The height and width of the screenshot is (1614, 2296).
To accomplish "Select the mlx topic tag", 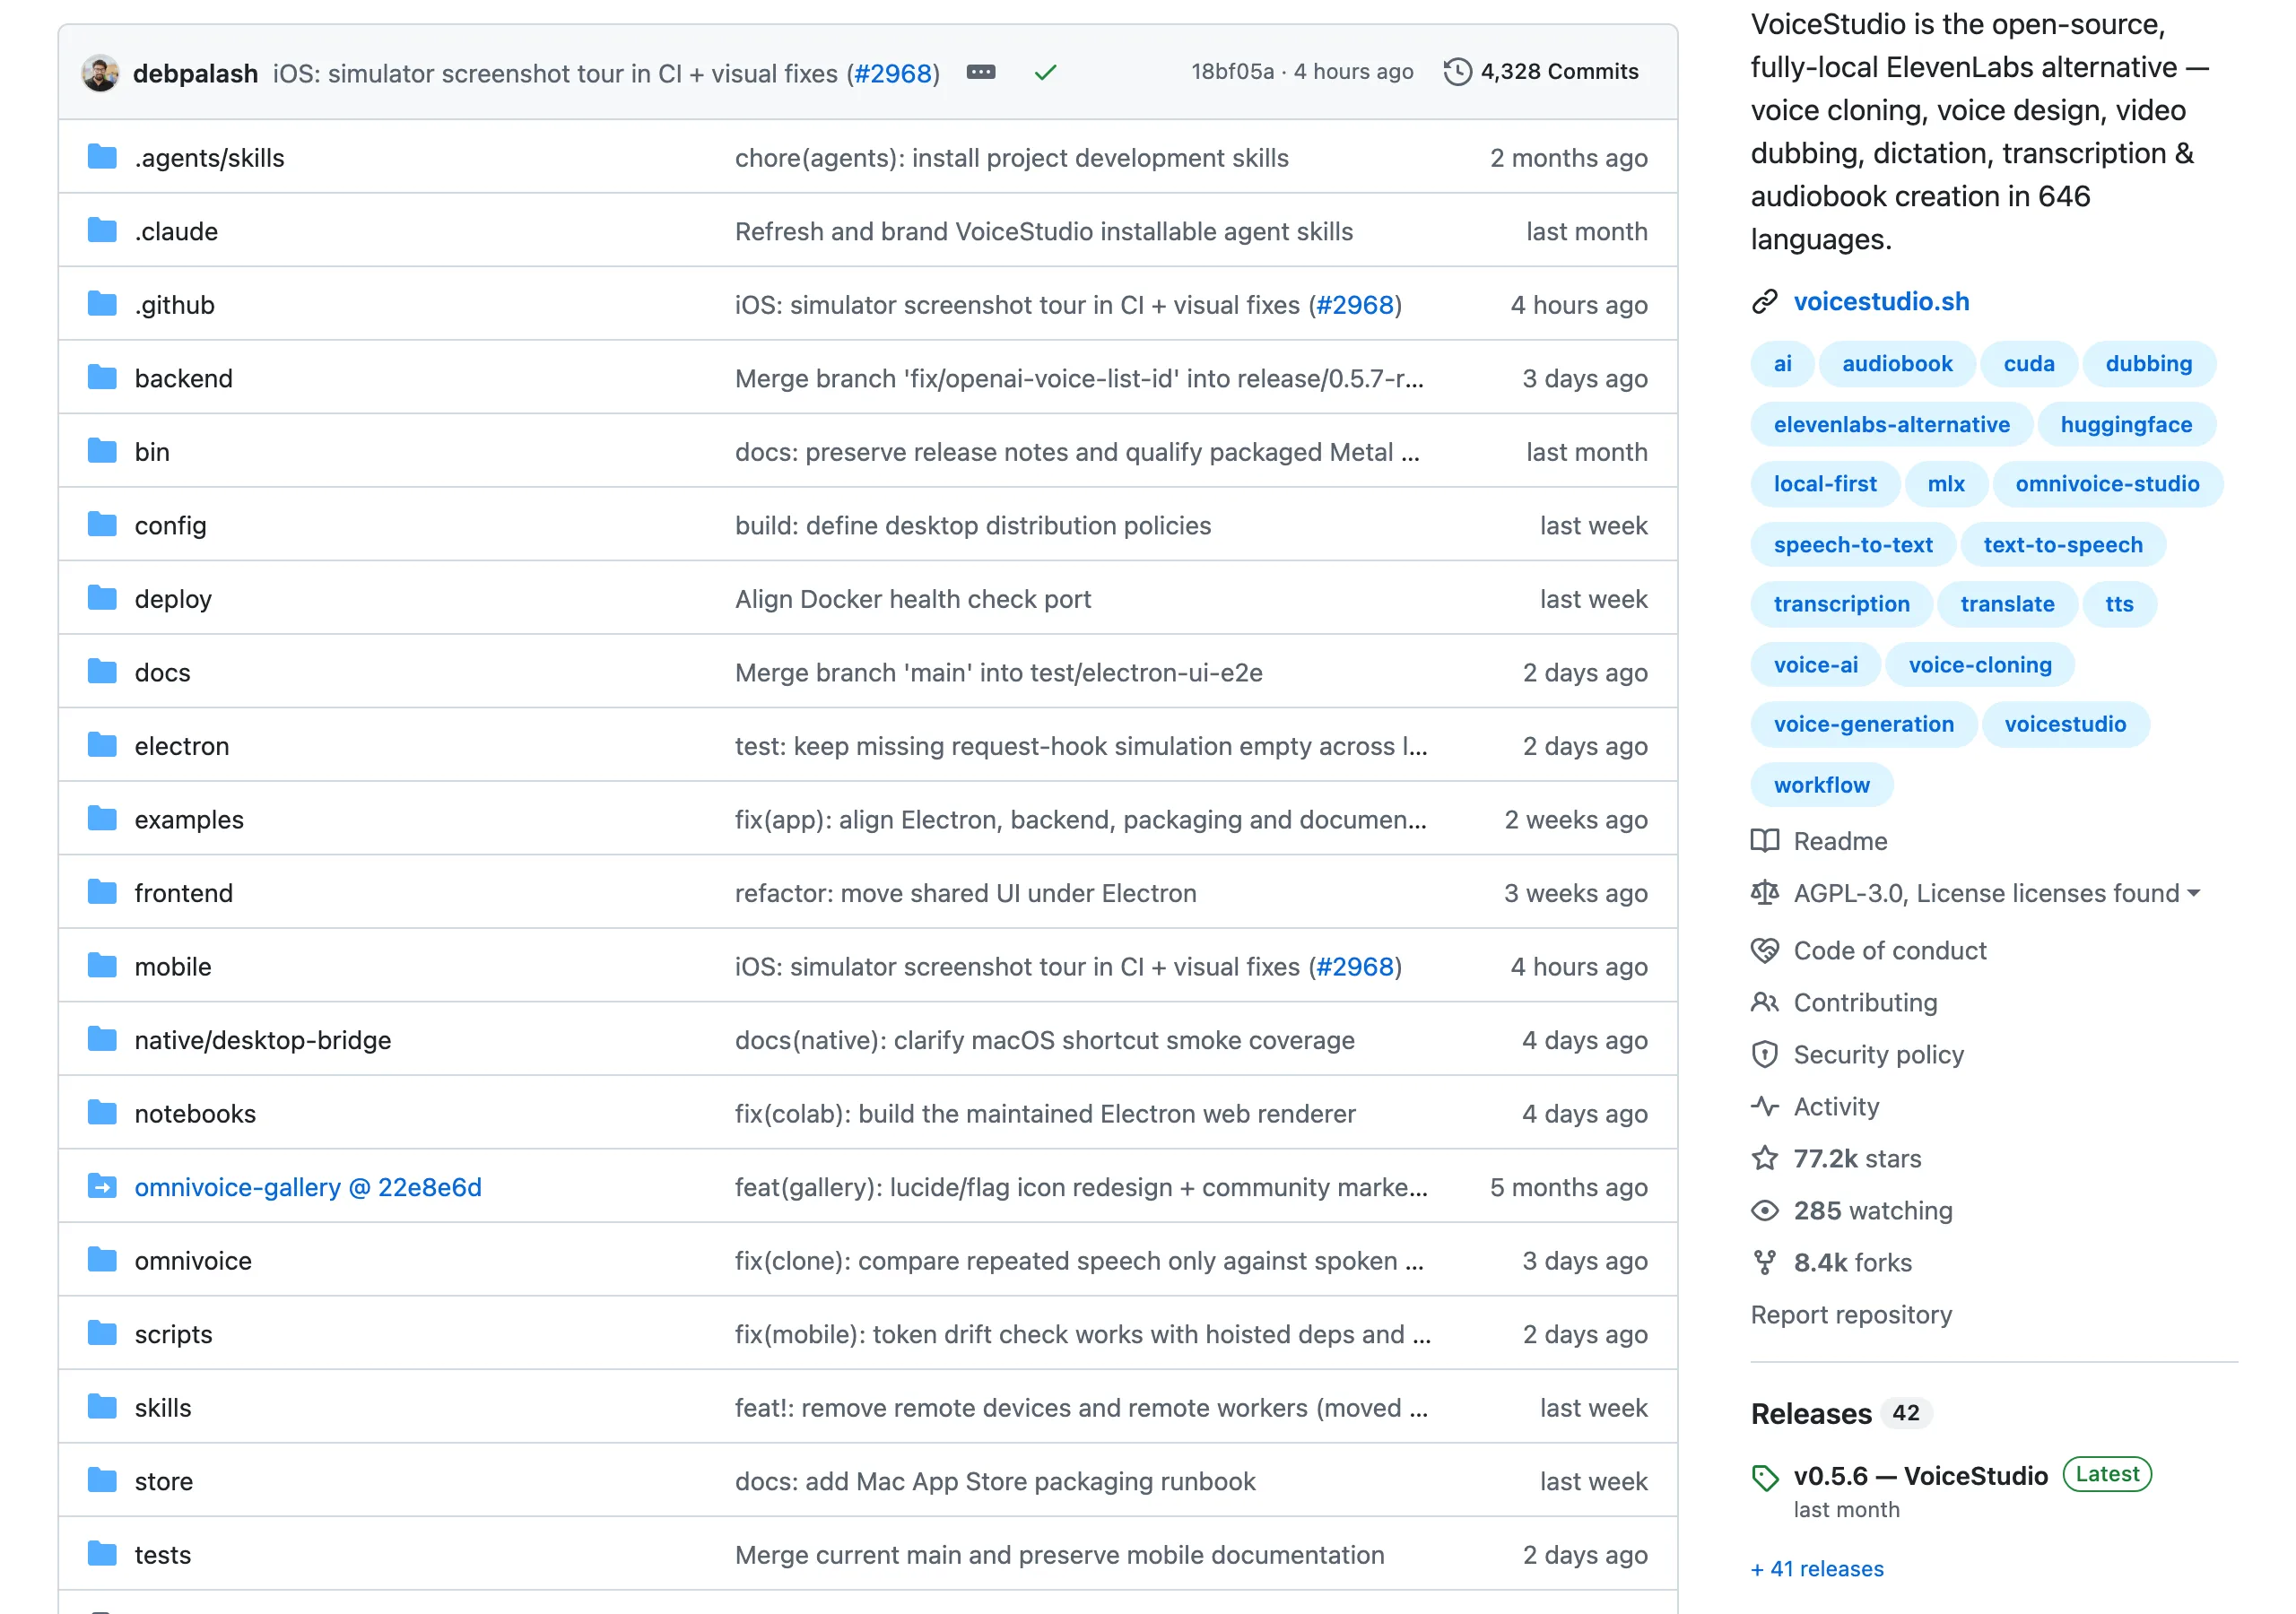I will coord(1946,484).
